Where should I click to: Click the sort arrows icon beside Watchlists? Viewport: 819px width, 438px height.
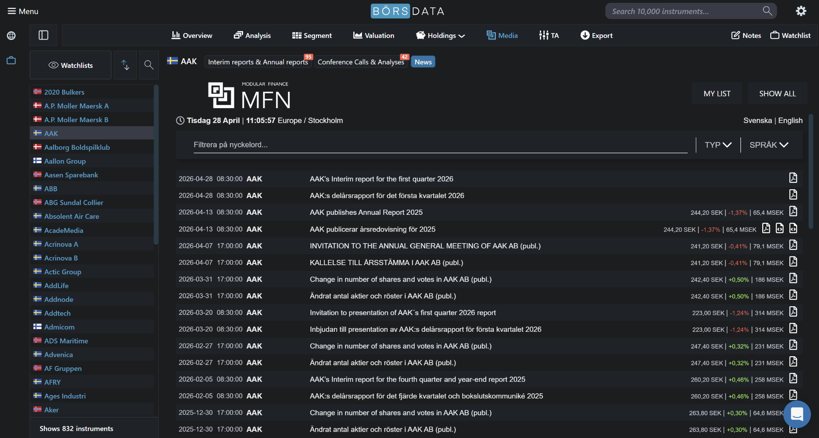pos(125,65)
